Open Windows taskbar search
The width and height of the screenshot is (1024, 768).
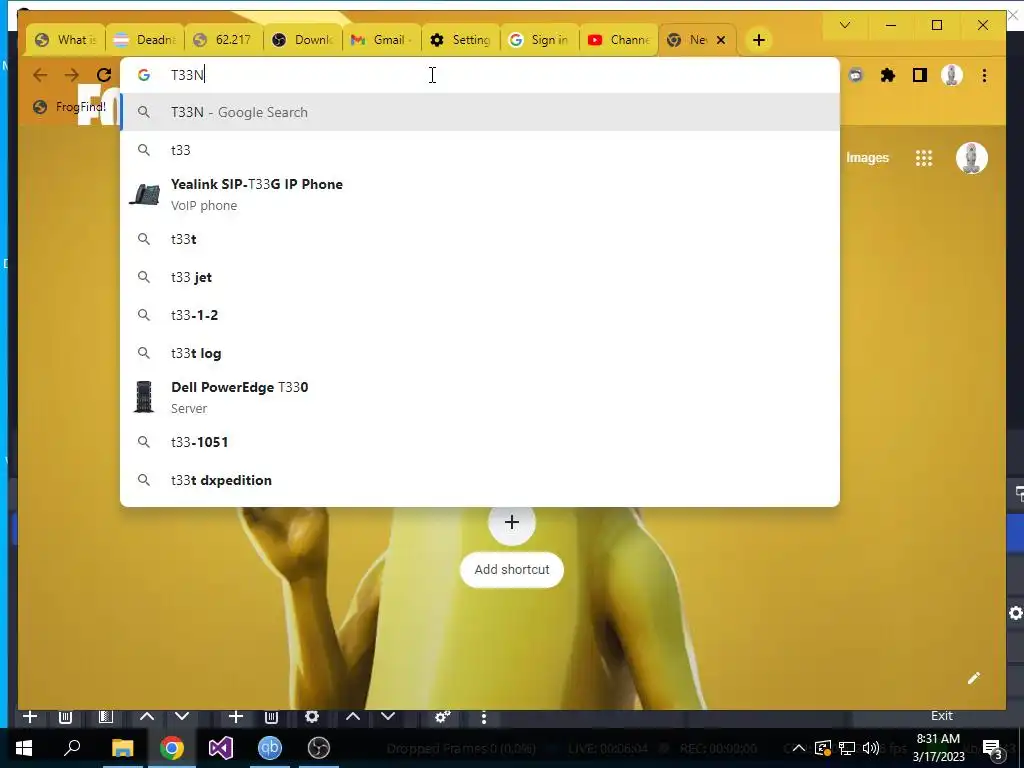click(72, 748)
